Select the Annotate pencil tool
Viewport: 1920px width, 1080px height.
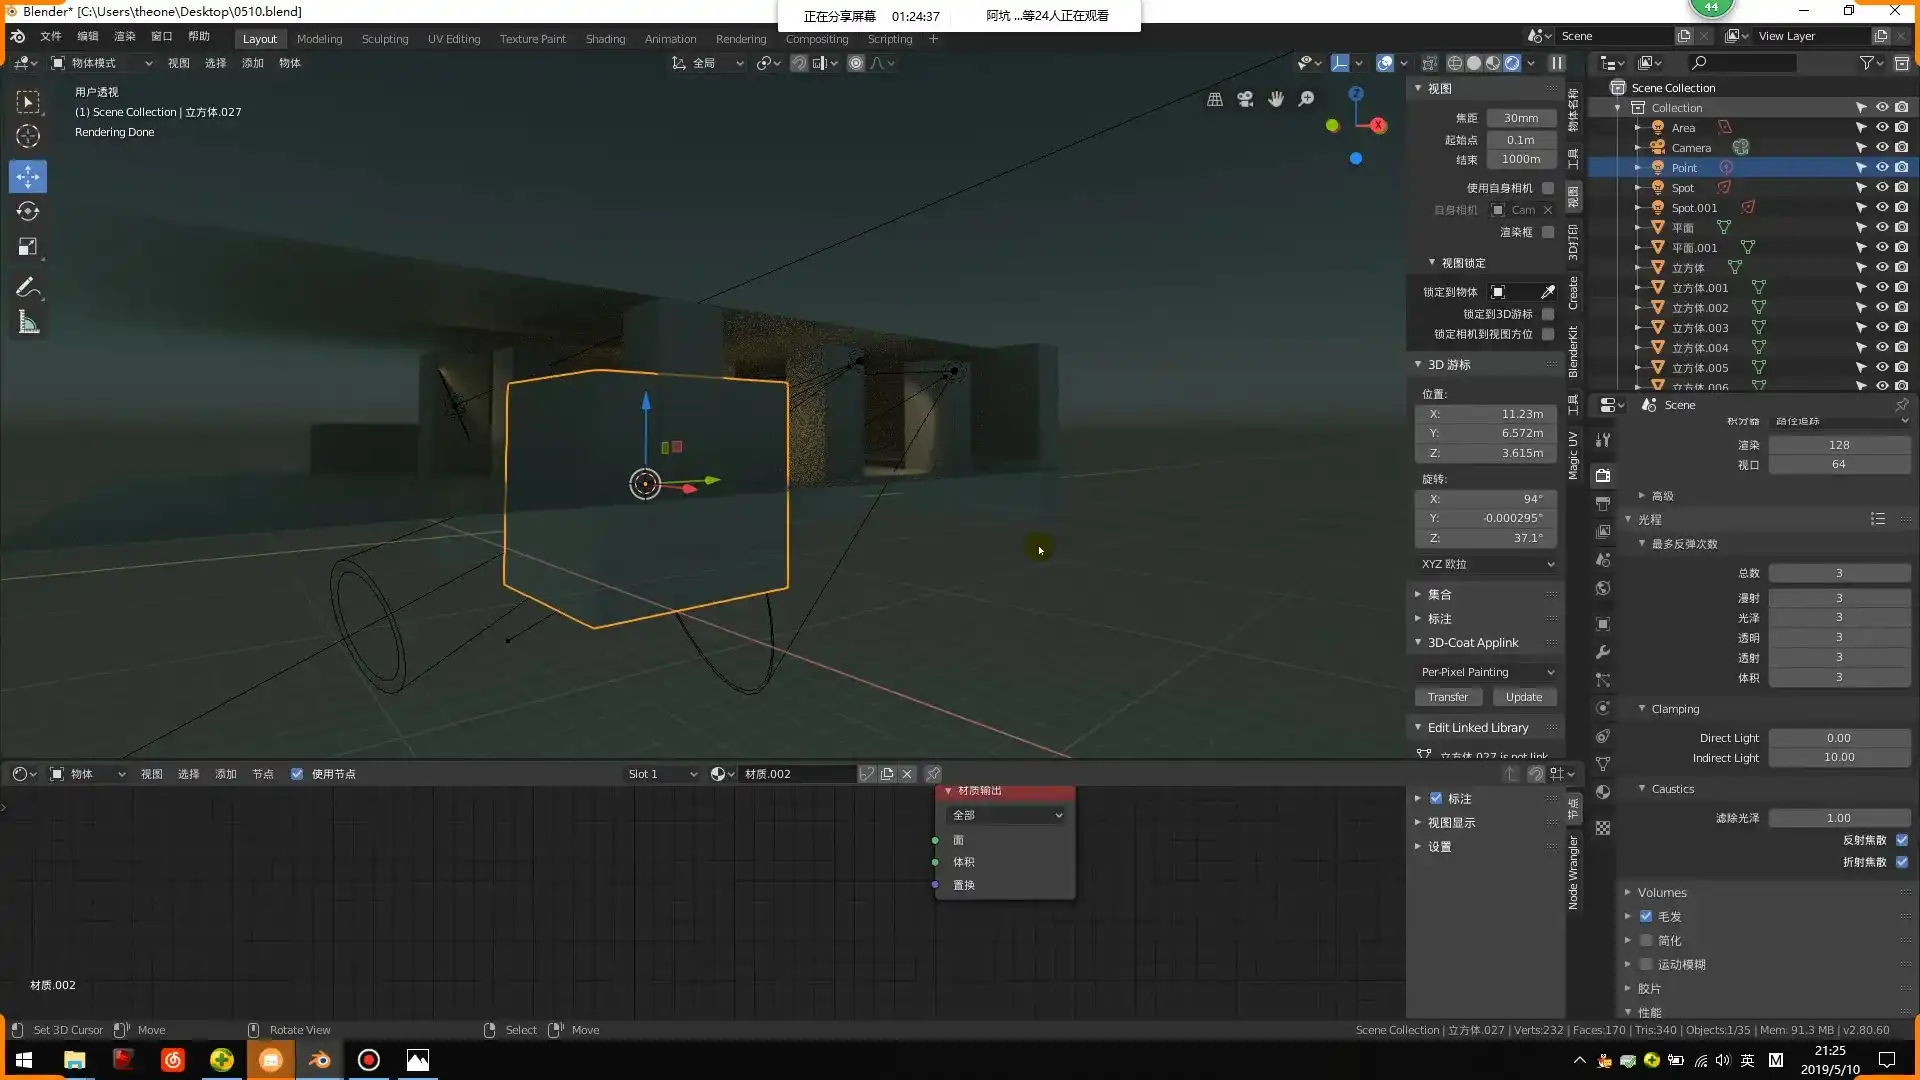(28, 288)
